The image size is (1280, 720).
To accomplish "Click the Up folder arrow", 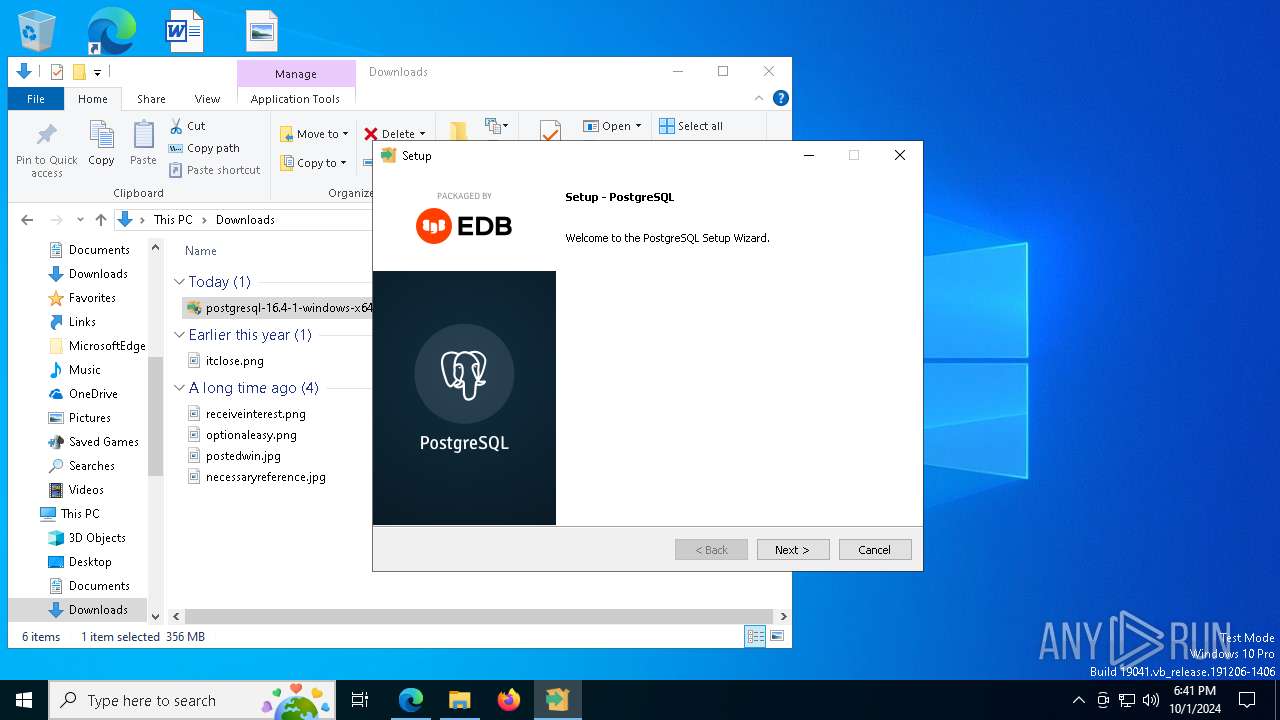I will (x=101, y=220).
